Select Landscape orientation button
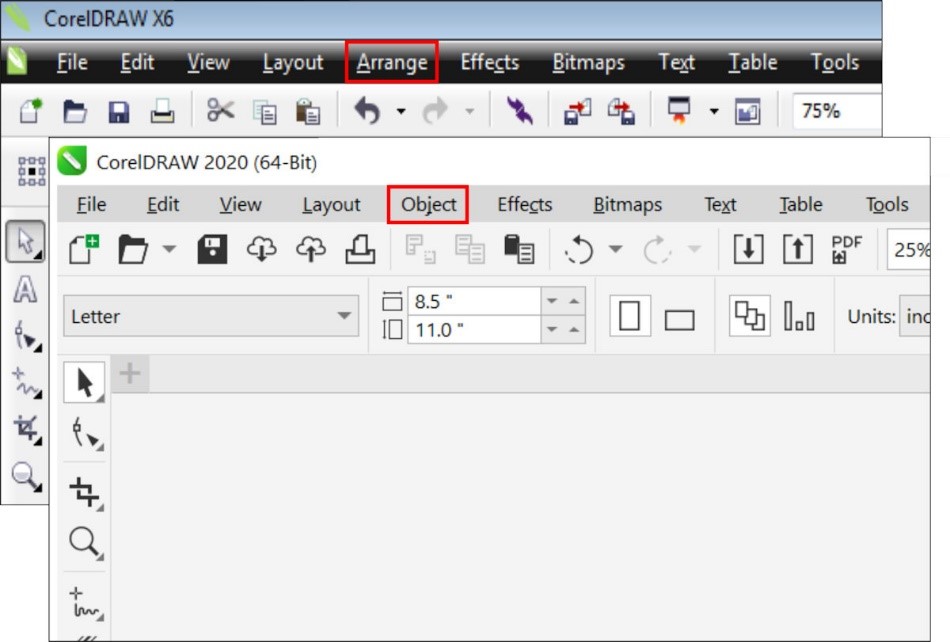The width and height of the screenshot is (950, 642). (x=679, y=319)
